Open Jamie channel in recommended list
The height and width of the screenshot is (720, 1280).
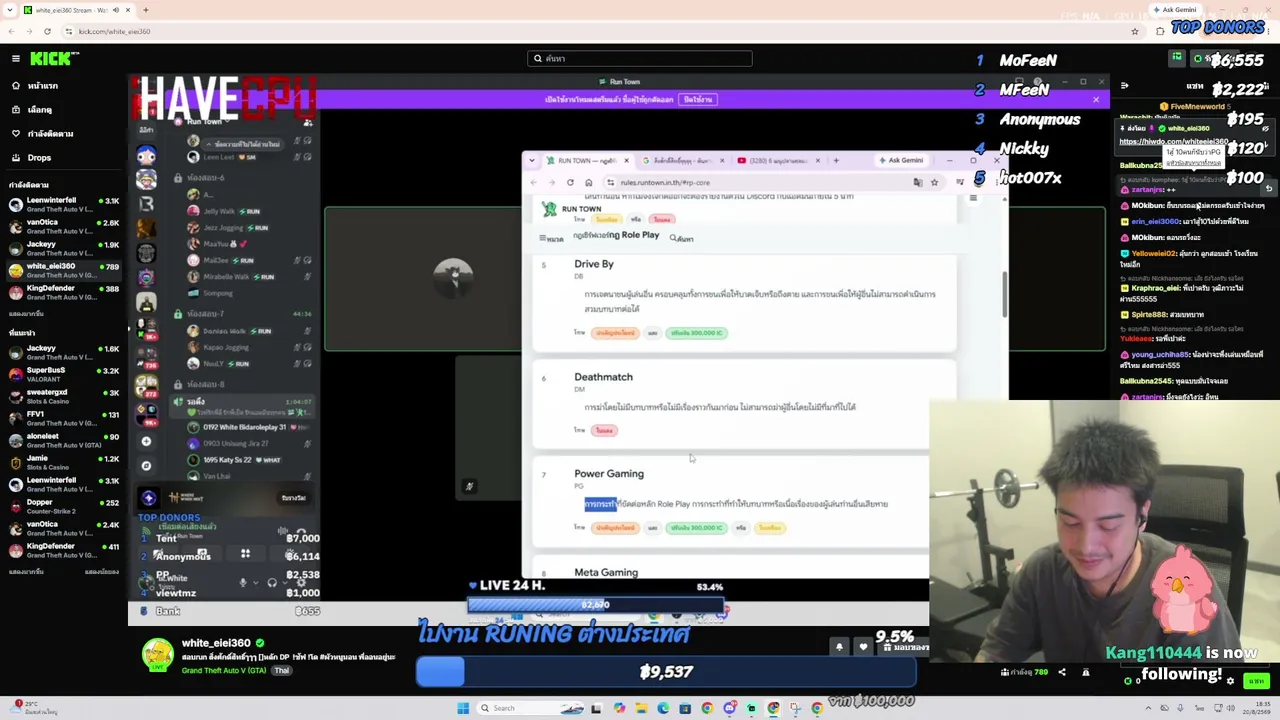62,462
